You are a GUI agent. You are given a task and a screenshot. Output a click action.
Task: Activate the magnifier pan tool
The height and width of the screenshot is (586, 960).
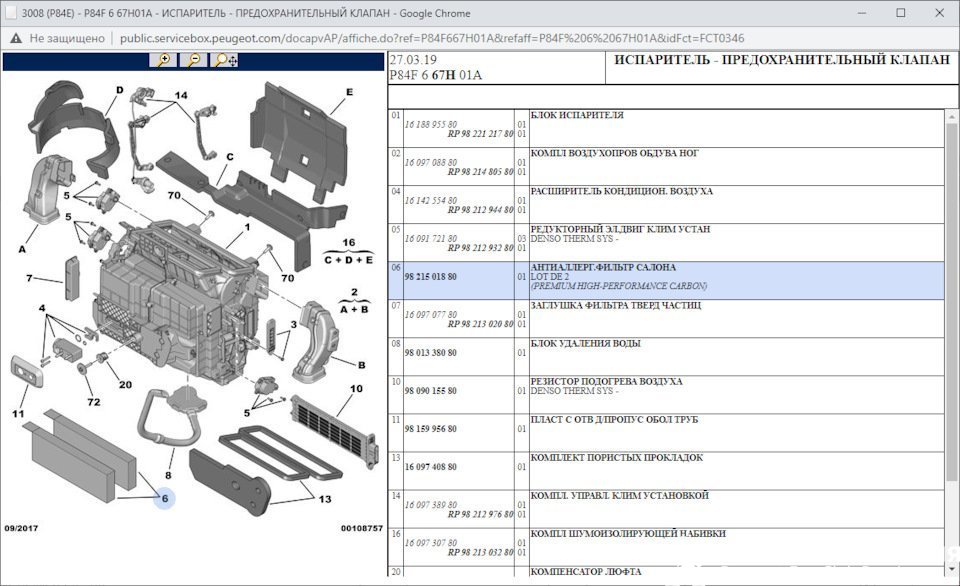pyautogui.click(x=225, y=60)
